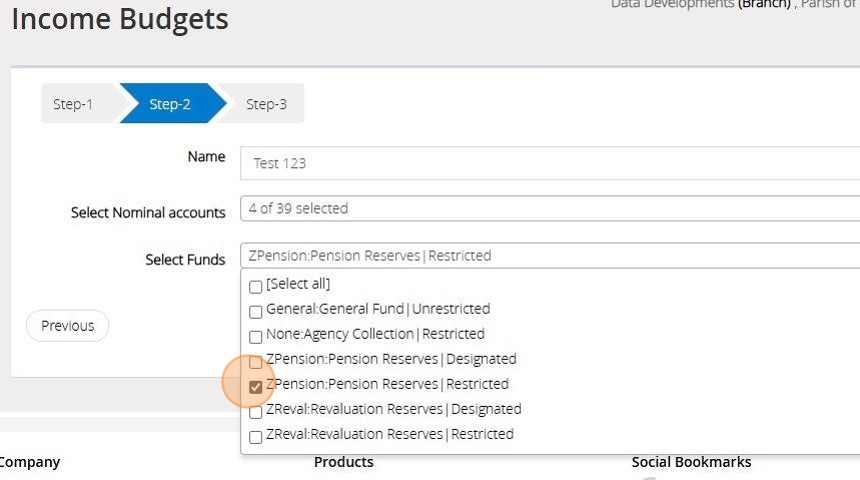Image resolution: width=860 pixels, height=480 pixels.
Task: Tick ZPension Pension Reserves Designated checkbox
Action: point(256,361)
